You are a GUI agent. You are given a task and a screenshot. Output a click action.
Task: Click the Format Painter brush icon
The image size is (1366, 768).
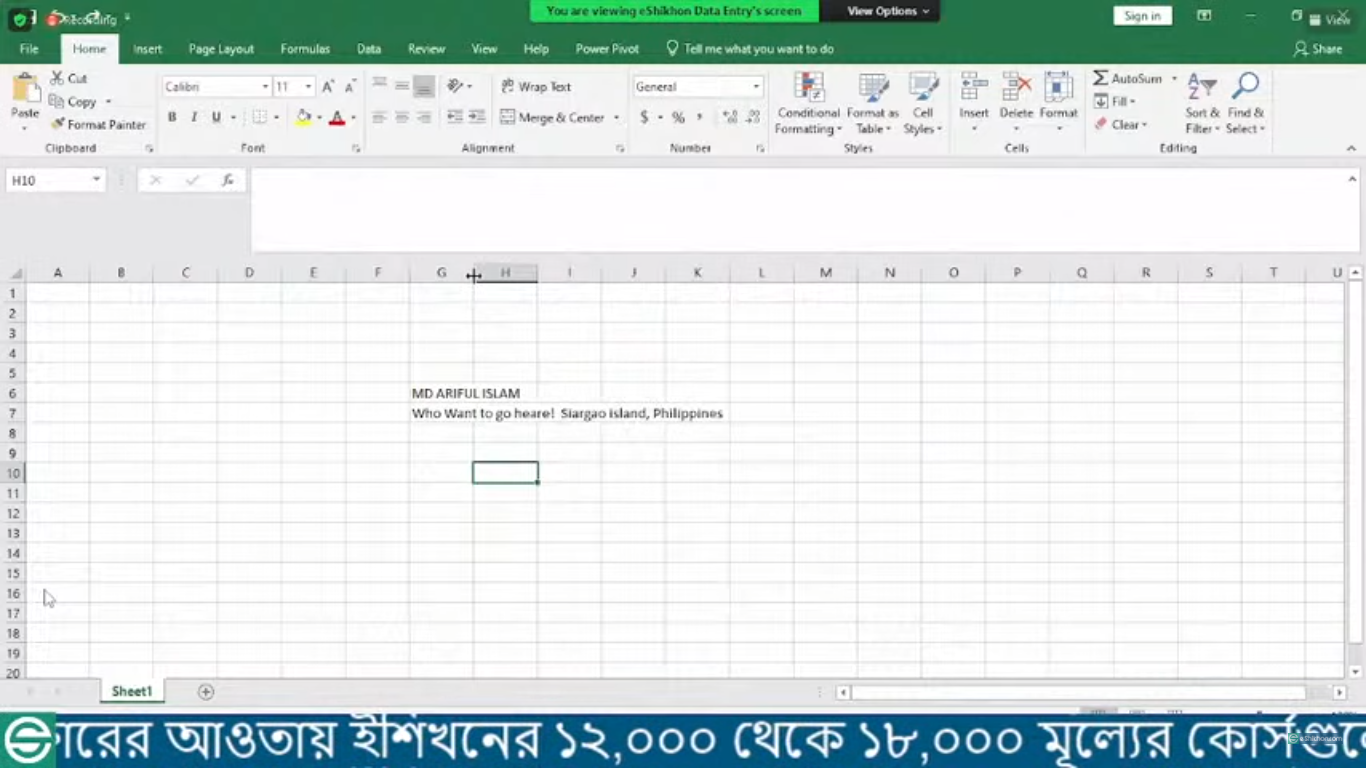point(58,124)
